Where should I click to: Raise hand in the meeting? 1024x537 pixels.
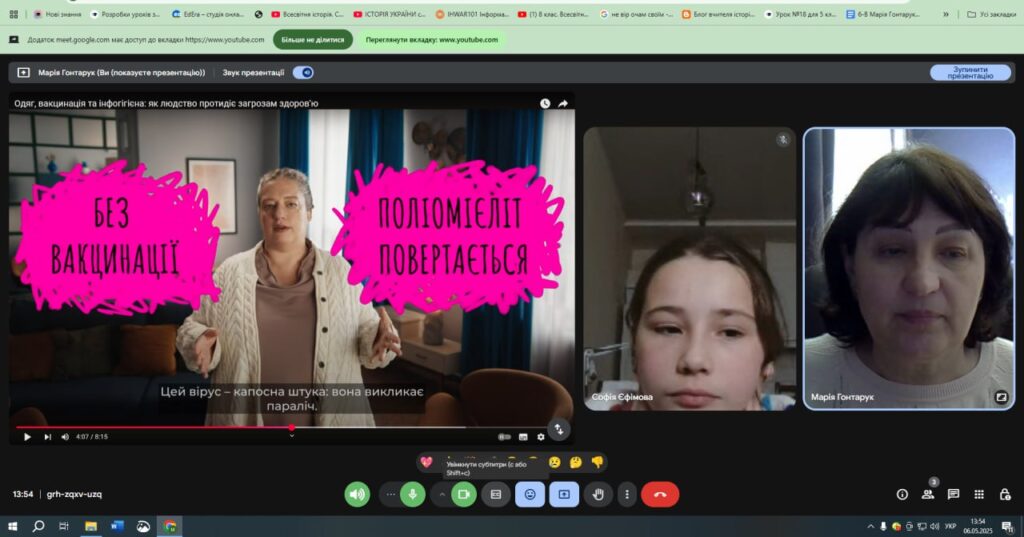coord(598,495)
